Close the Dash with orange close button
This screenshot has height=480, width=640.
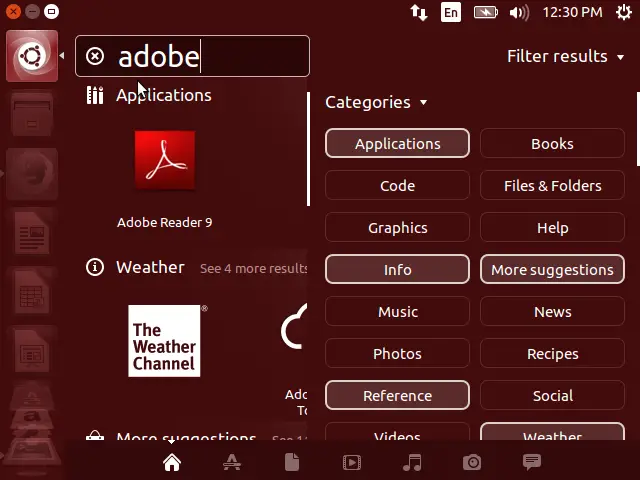coord(13,11)
